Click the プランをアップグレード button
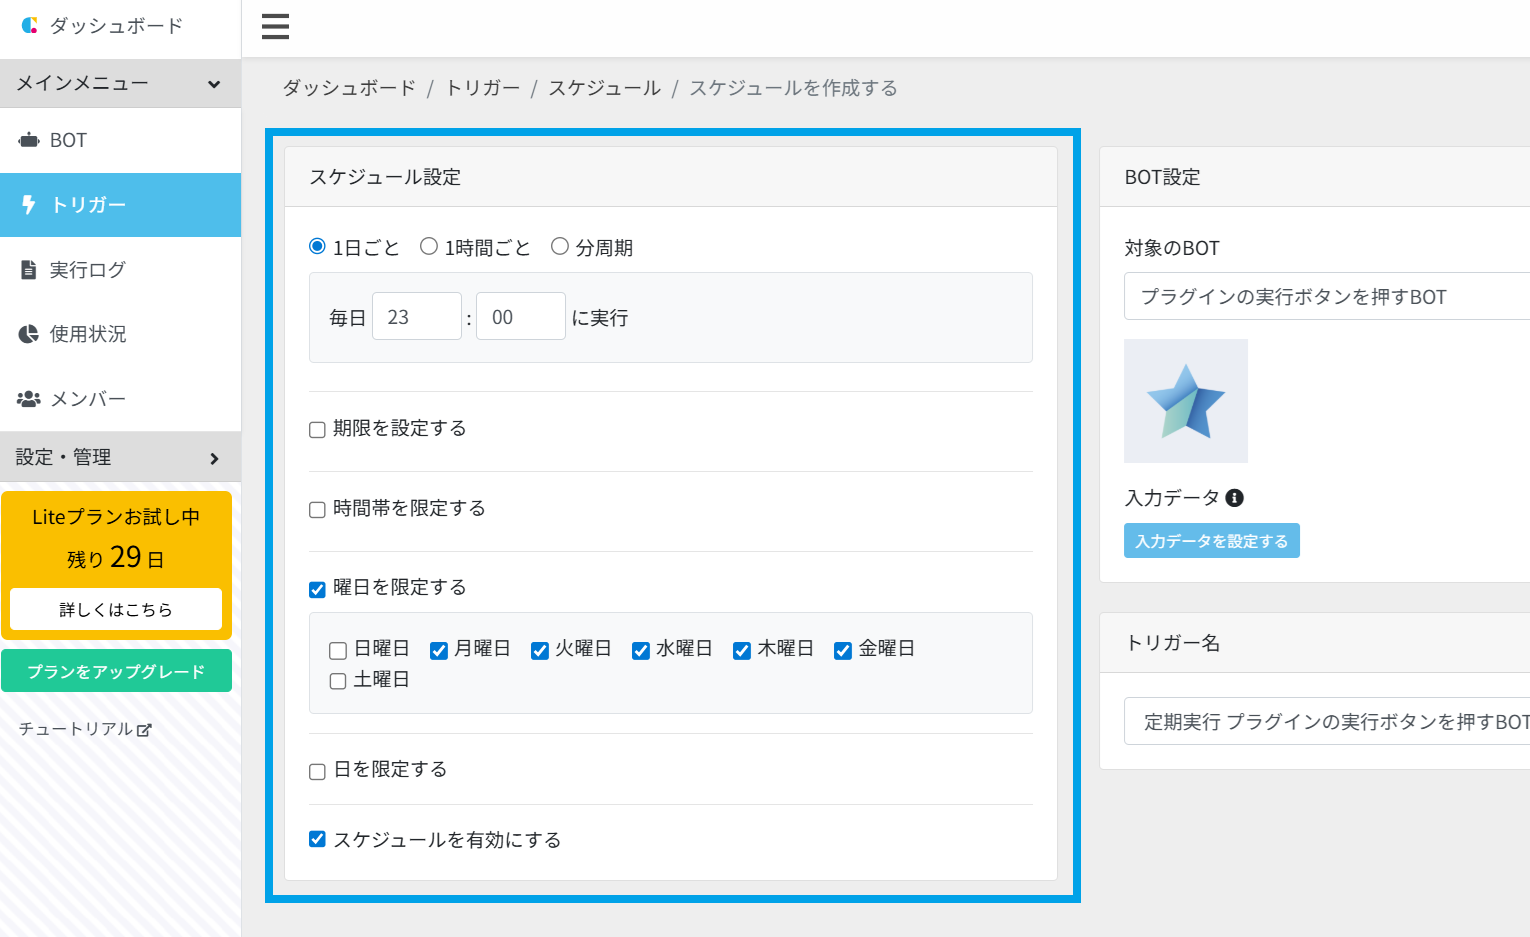Image resolution: width=1530 pixels, height=937 pixels. point(116,671)
